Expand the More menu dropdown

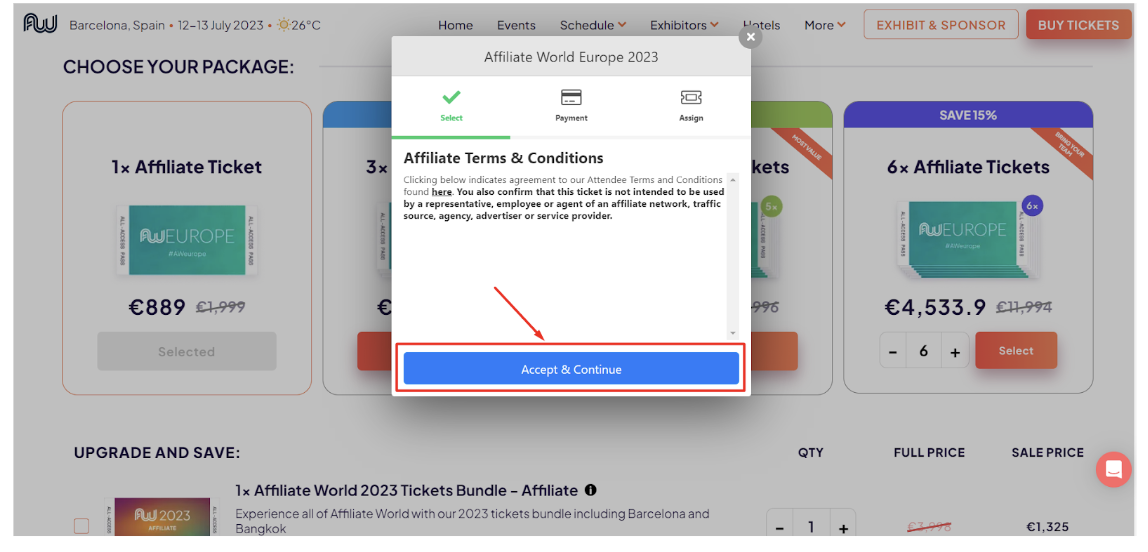pos(825,25)
